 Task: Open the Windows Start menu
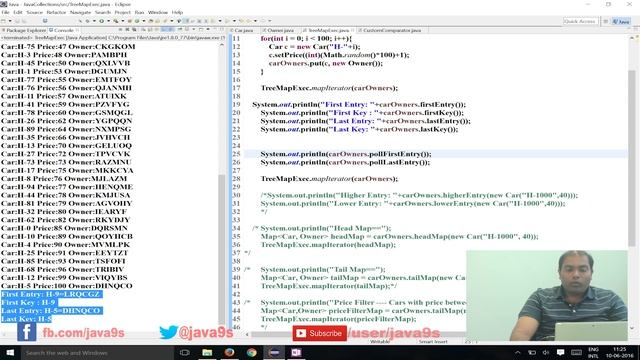pos(10,353)
